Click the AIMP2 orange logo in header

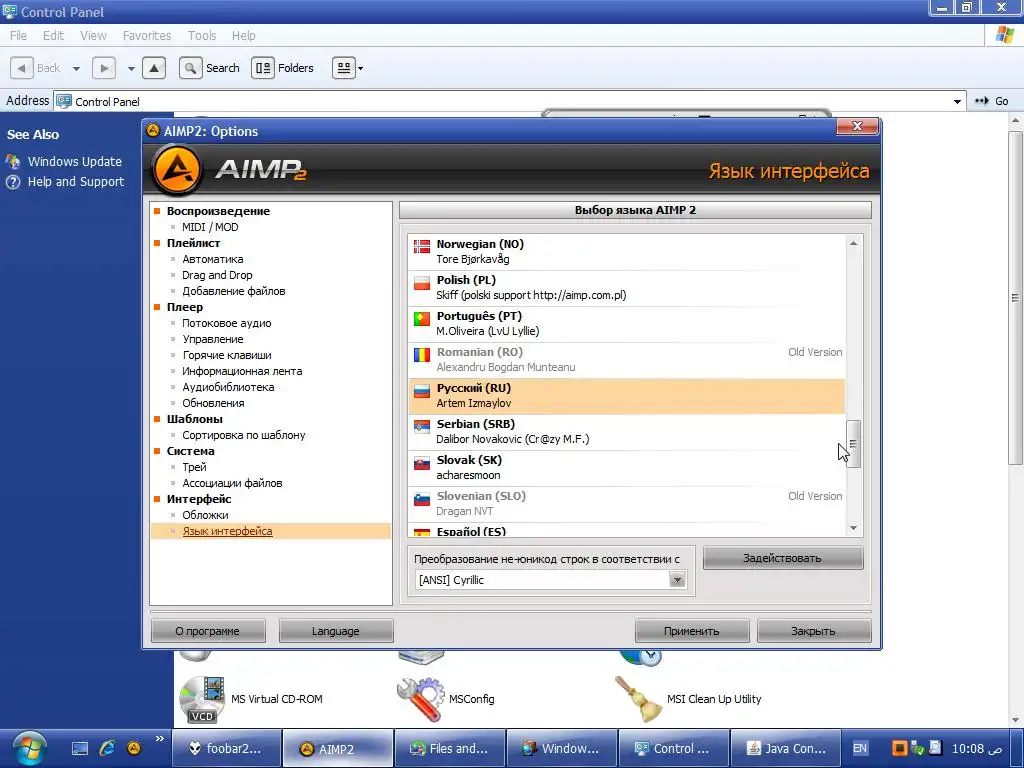177,170
